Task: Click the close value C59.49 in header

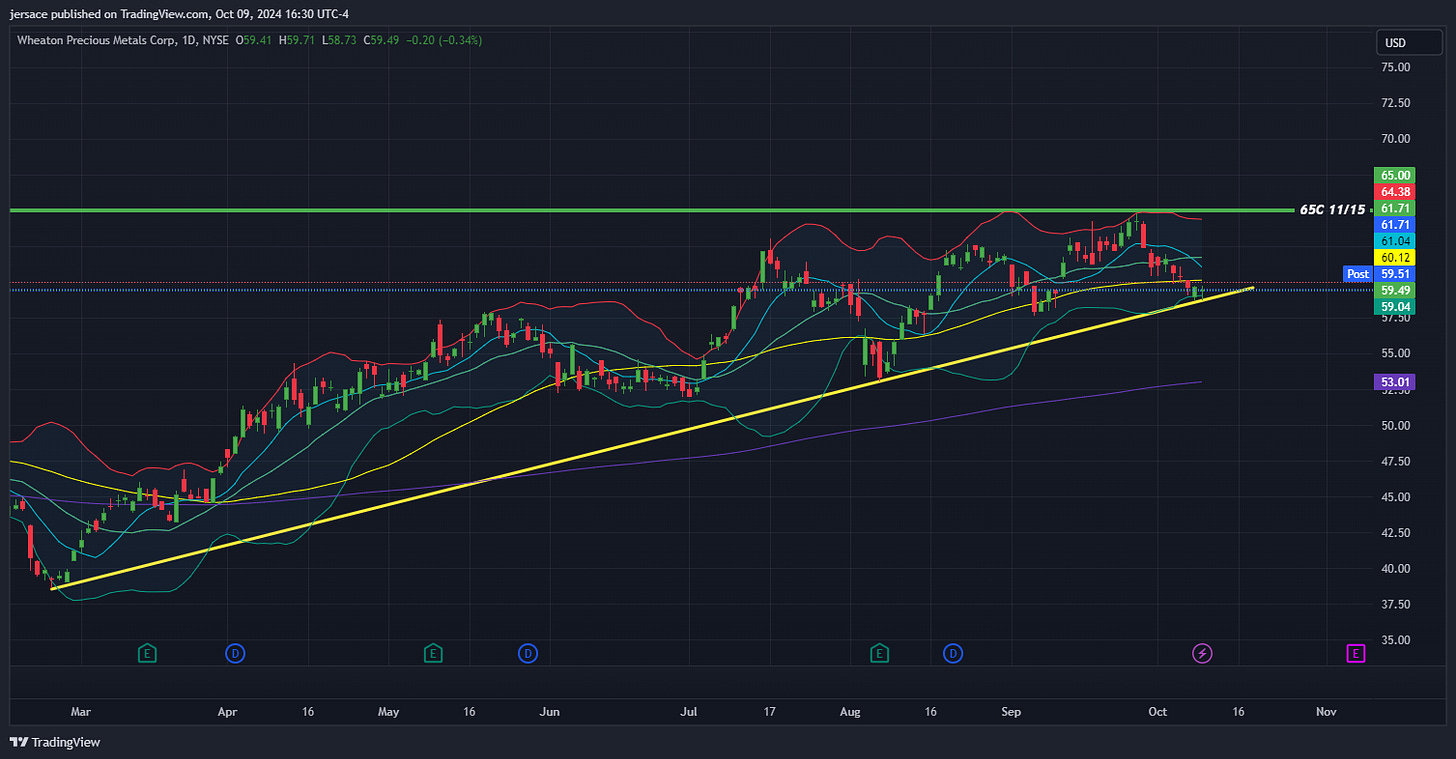Action: click(x=381, y=40)
